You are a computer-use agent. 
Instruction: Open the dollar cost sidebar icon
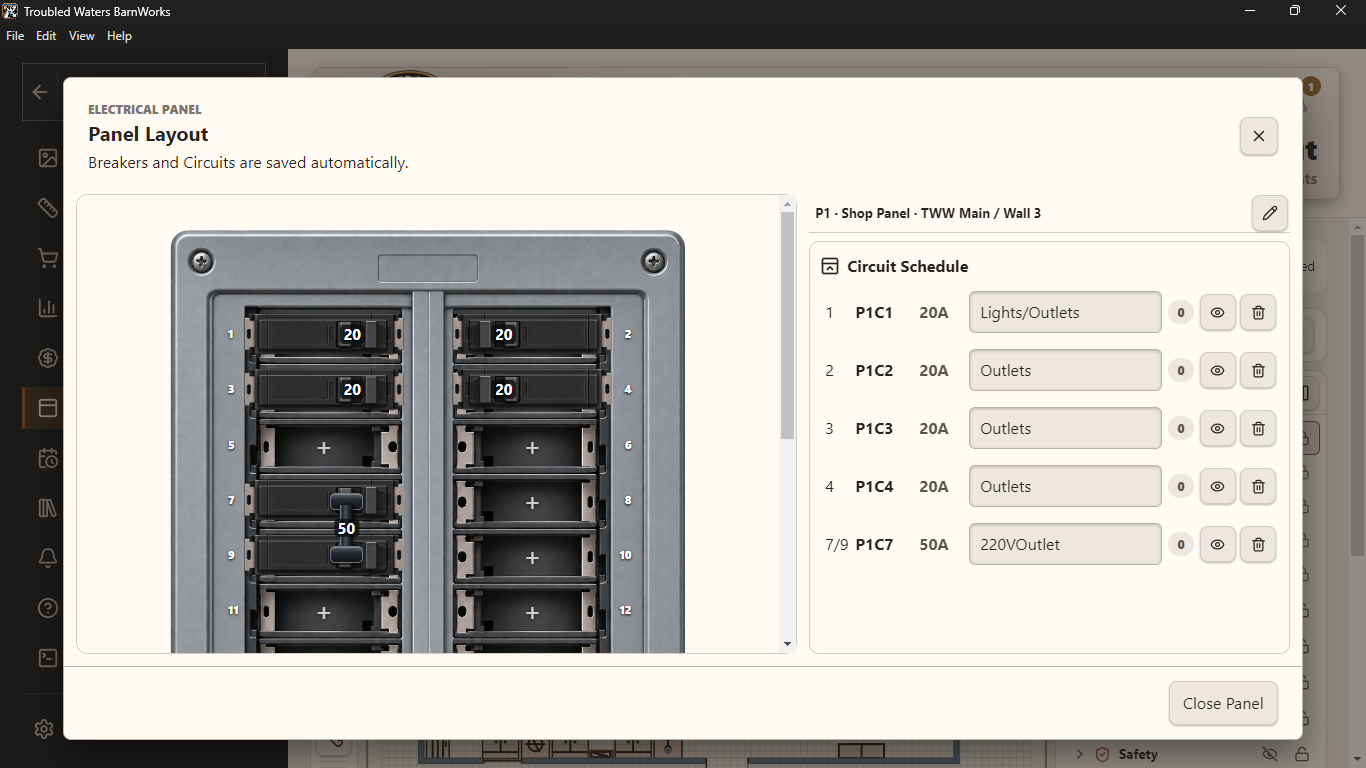click(47, 358)
